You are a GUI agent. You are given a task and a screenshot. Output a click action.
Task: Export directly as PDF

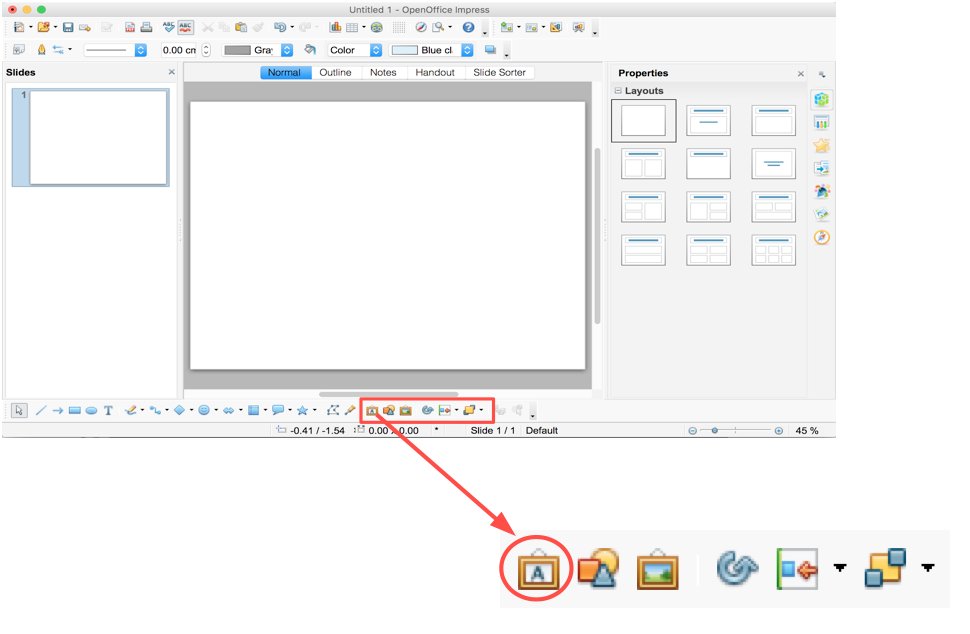pos(132,28)
